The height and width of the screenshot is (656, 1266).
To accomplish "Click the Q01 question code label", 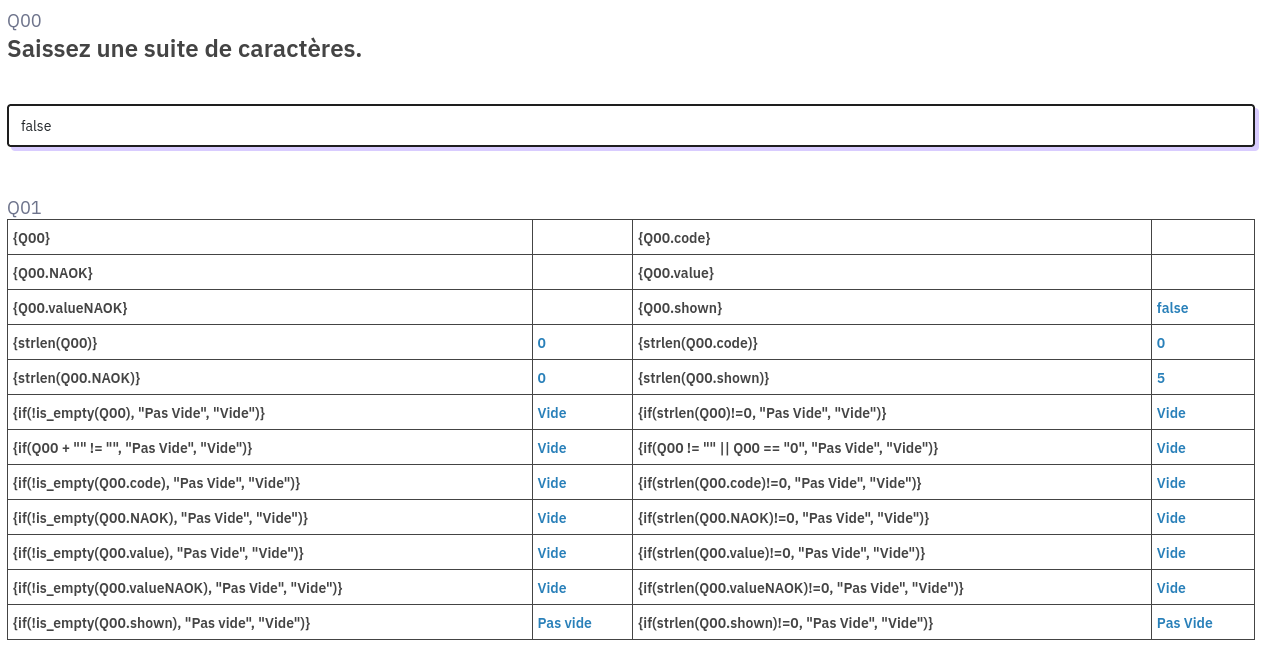I will pos(24,208).
